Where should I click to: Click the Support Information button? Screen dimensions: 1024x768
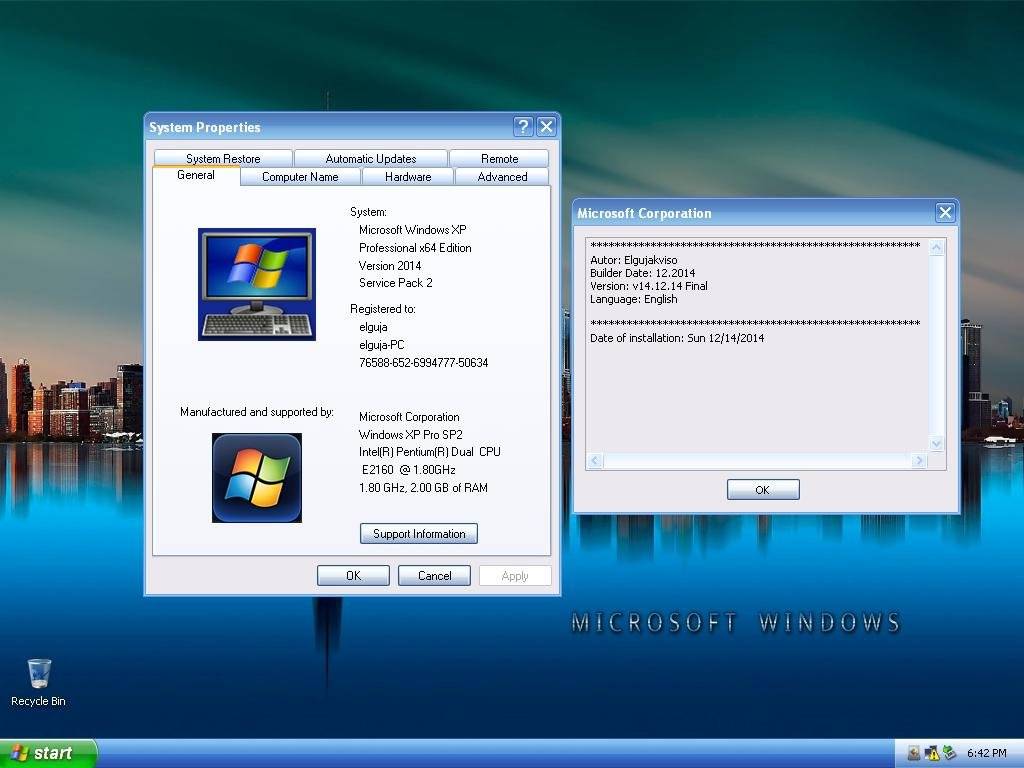(419, 534)
